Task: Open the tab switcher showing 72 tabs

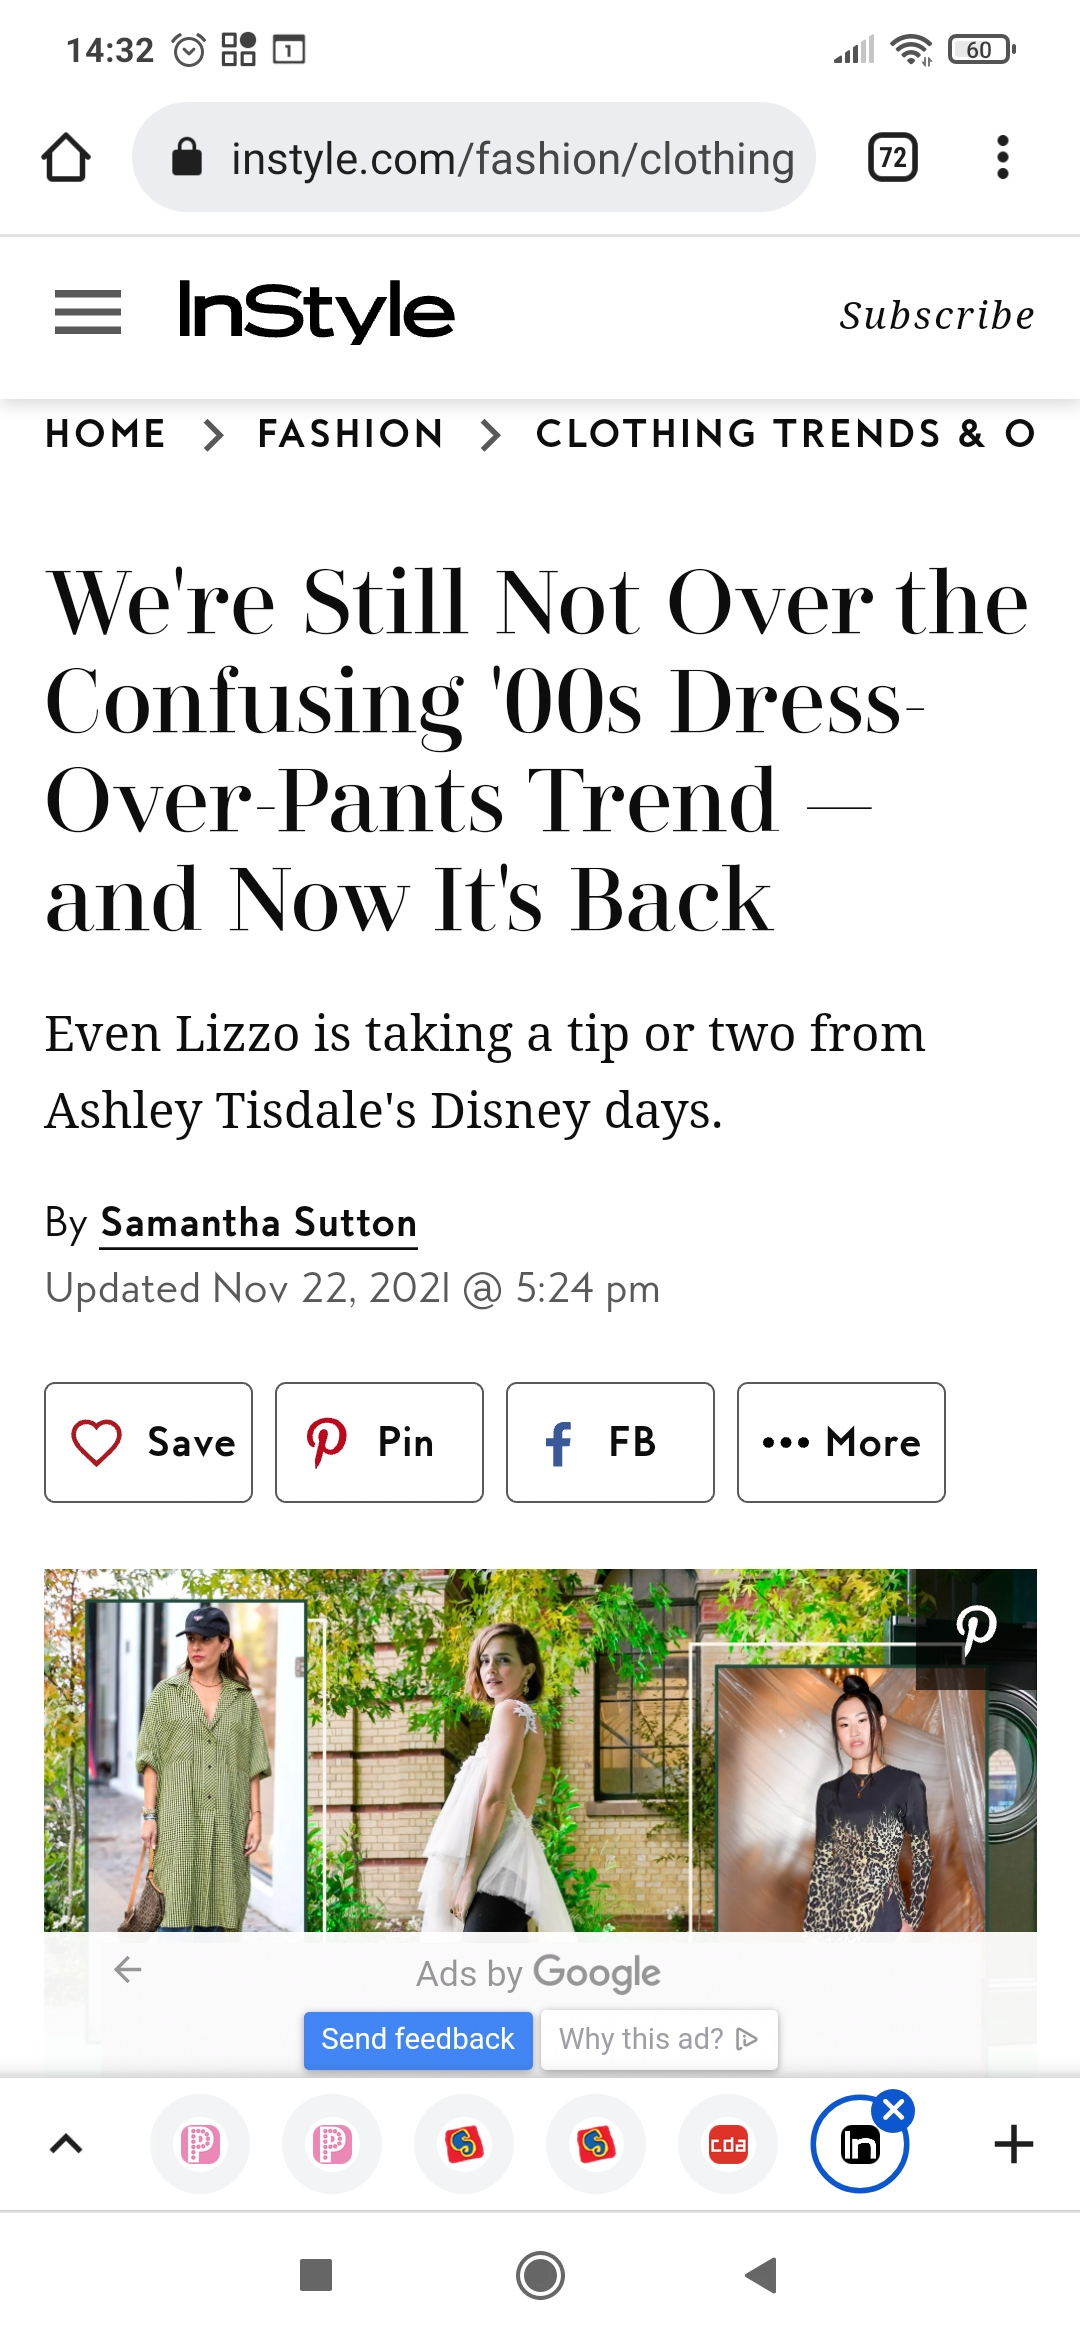Action: pos(893,158)
